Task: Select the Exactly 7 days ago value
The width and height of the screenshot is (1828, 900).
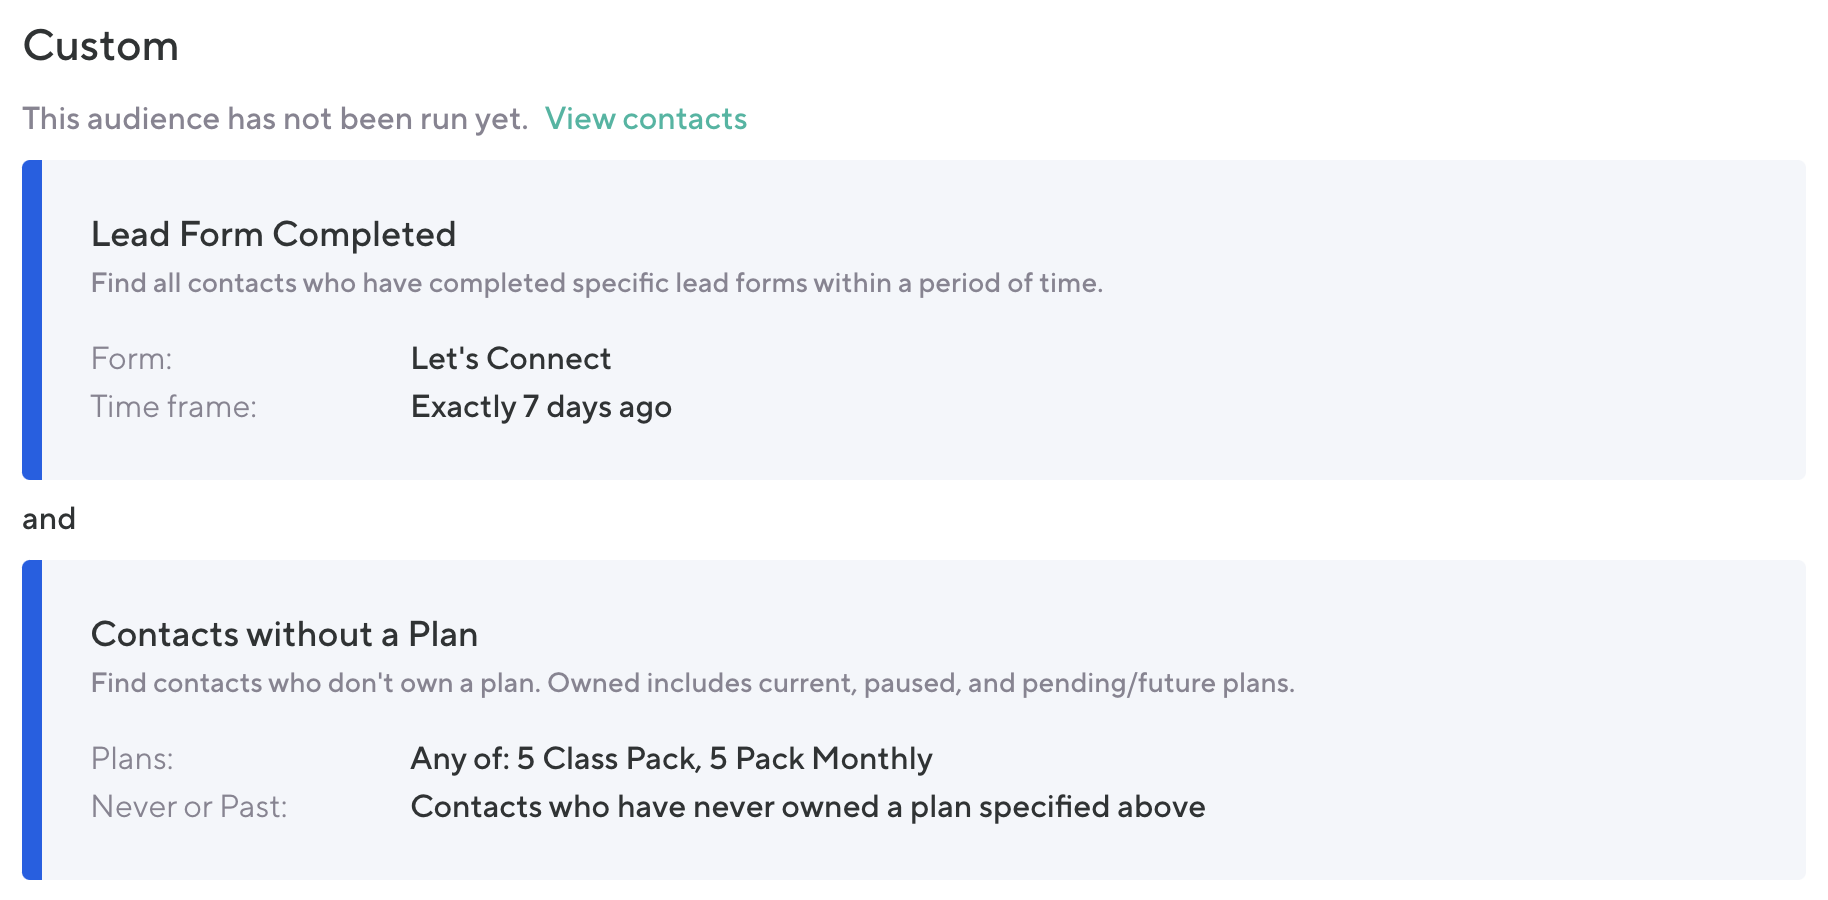Action: (540, 407)
